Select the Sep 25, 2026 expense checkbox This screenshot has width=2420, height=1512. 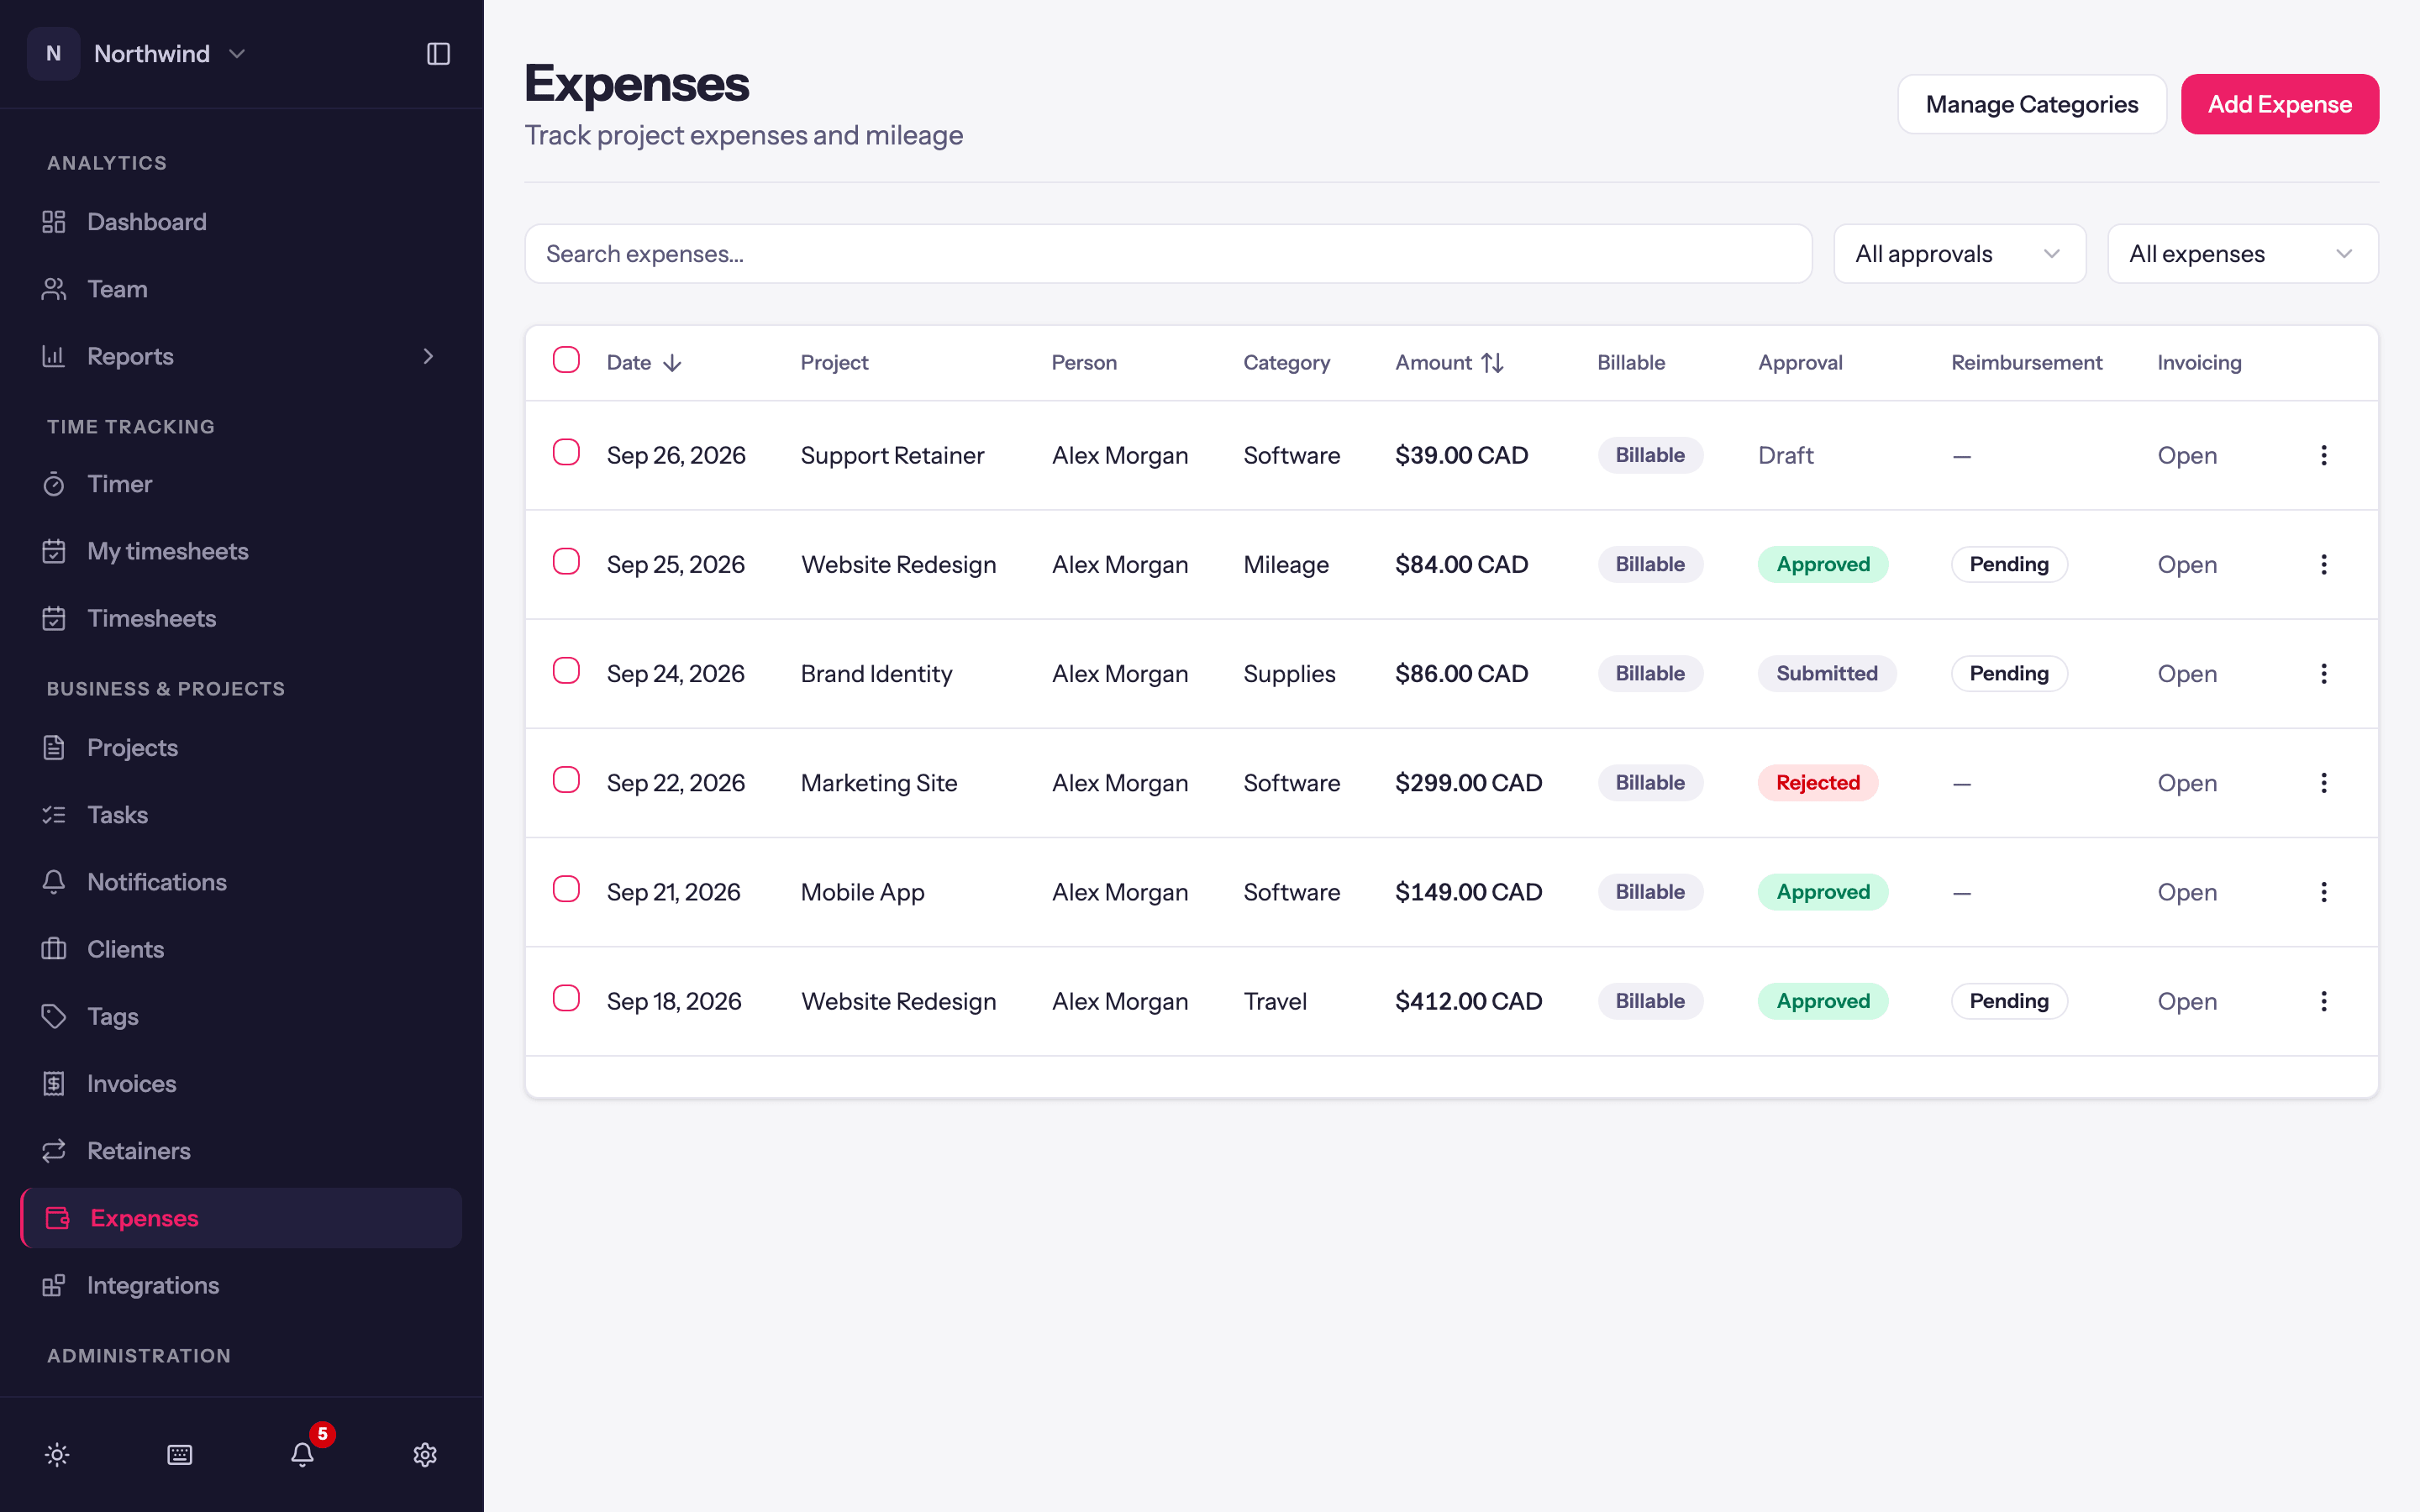point(566,561)
